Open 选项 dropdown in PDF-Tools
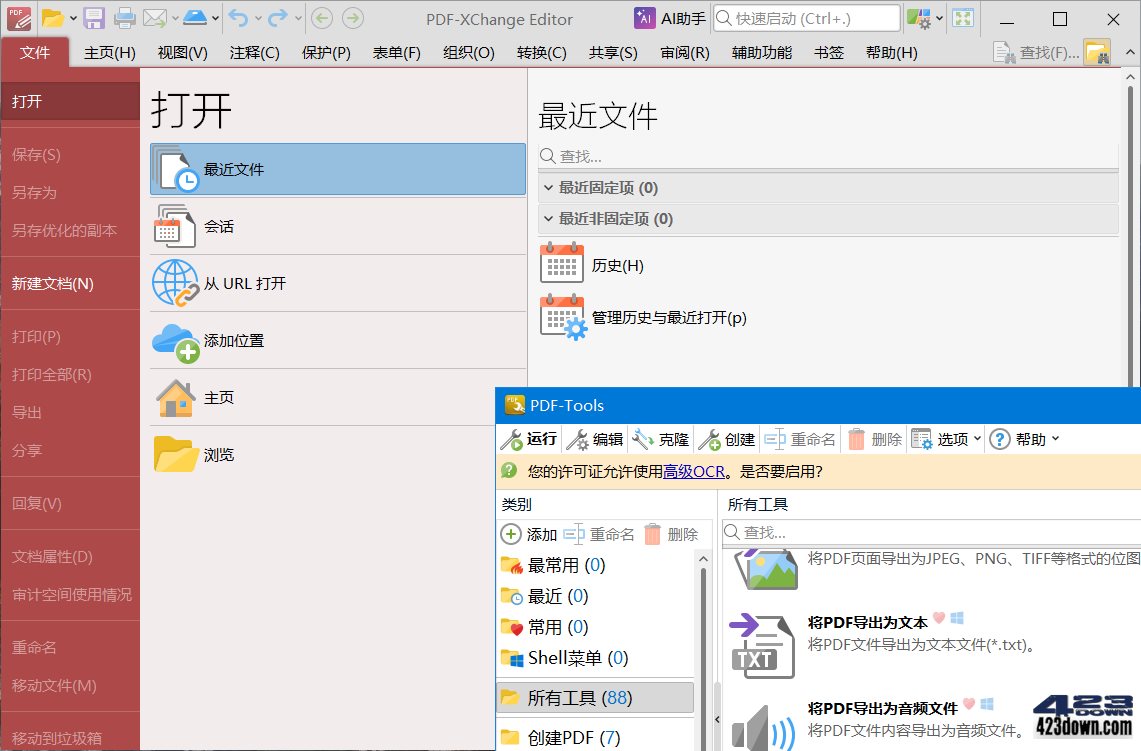Viewport: 1141px width, 751px height. (946, 439)
